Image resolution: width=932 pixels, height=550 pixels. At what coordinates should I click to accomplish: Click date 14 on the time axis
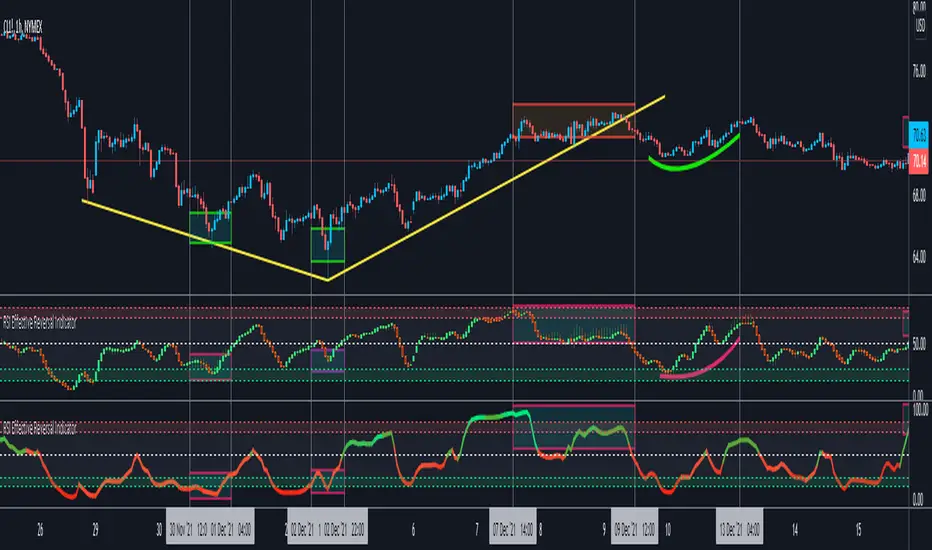795,529
